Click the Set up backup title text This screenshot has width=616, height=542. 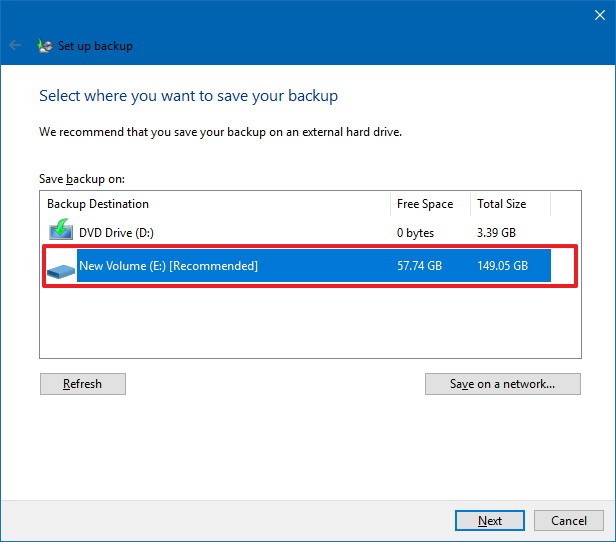[95, 46]
